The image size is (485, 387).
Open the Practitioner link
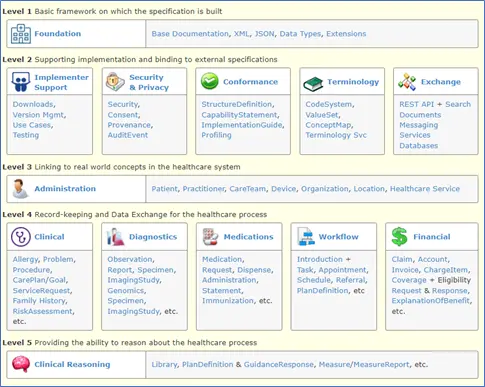click(203, 189)
